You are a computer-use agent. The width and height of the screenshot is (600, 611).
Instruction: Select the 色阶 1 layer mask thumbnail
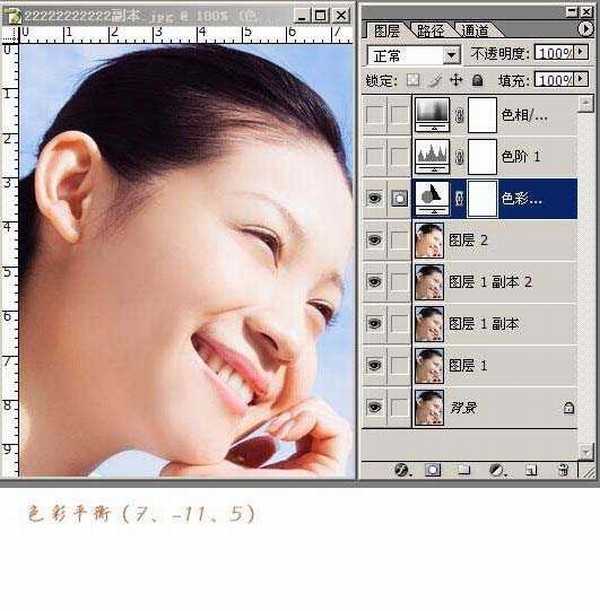[x=482, y=157]
